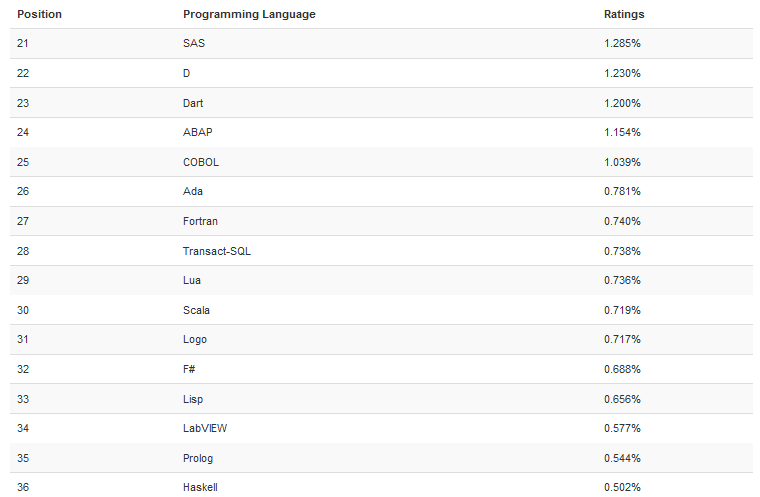
Task: Click the Prolog language name
Action: pos(198,459)
